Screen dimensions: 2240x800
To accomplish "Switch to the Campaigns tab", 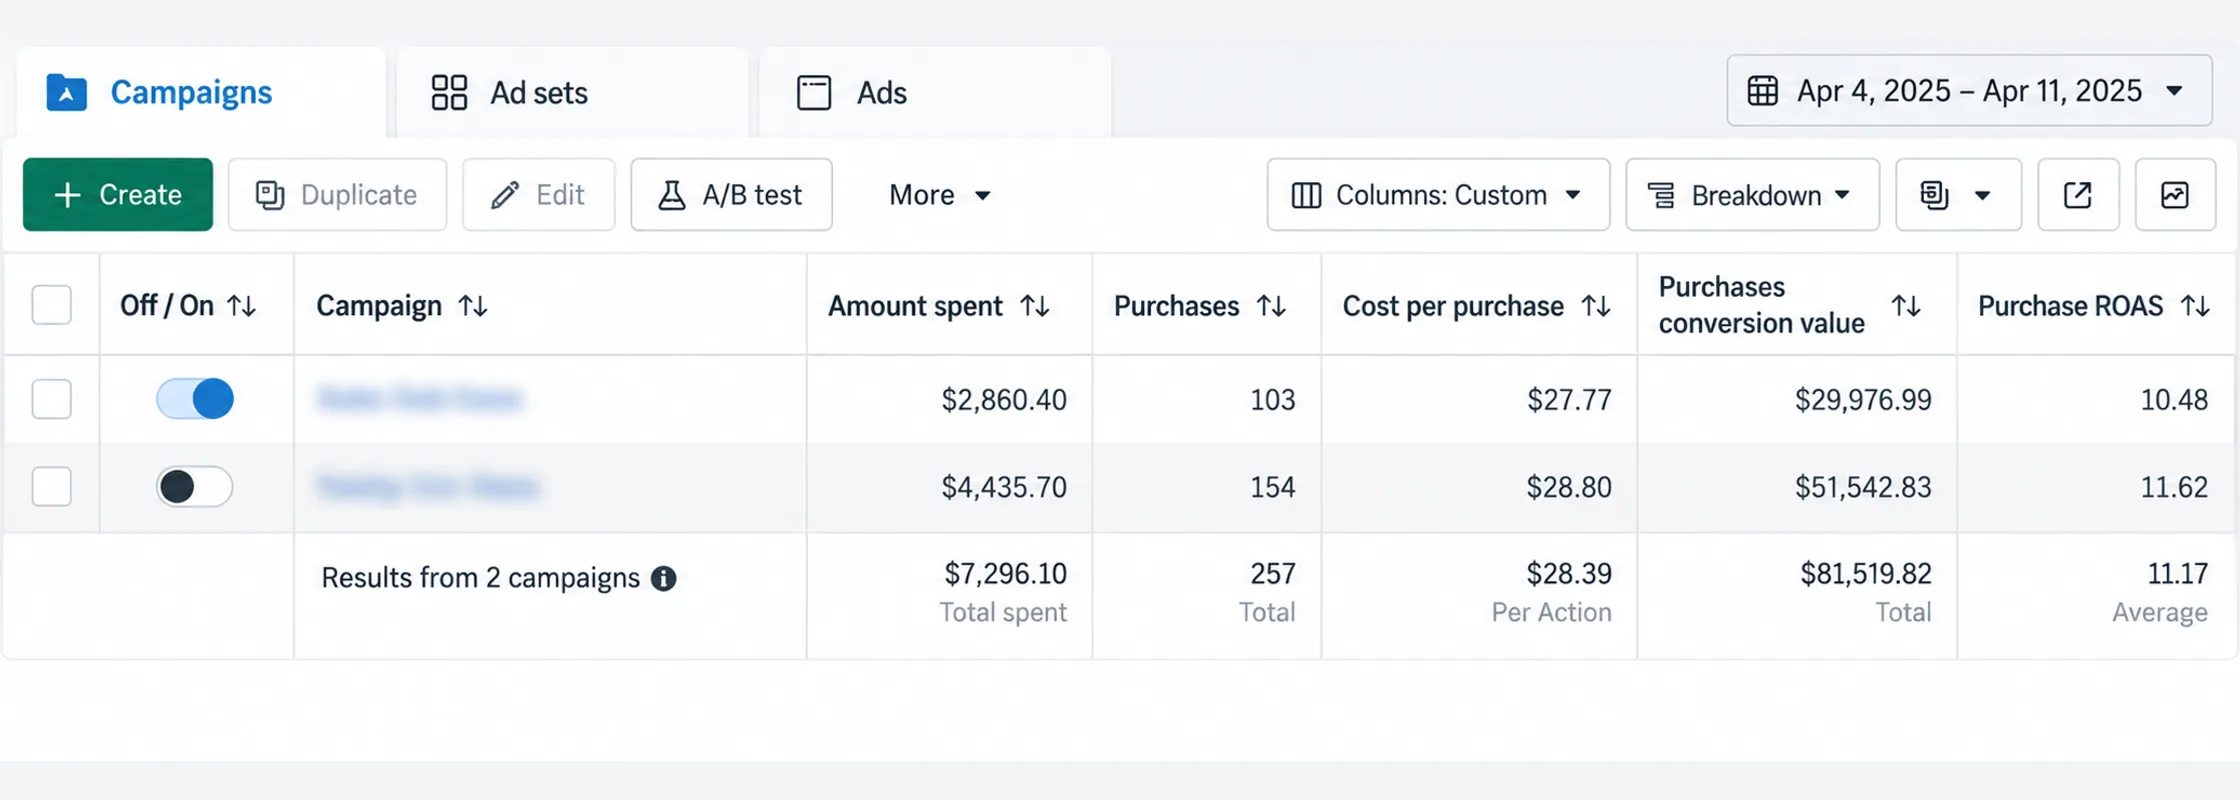I will (x=201, y=92).
